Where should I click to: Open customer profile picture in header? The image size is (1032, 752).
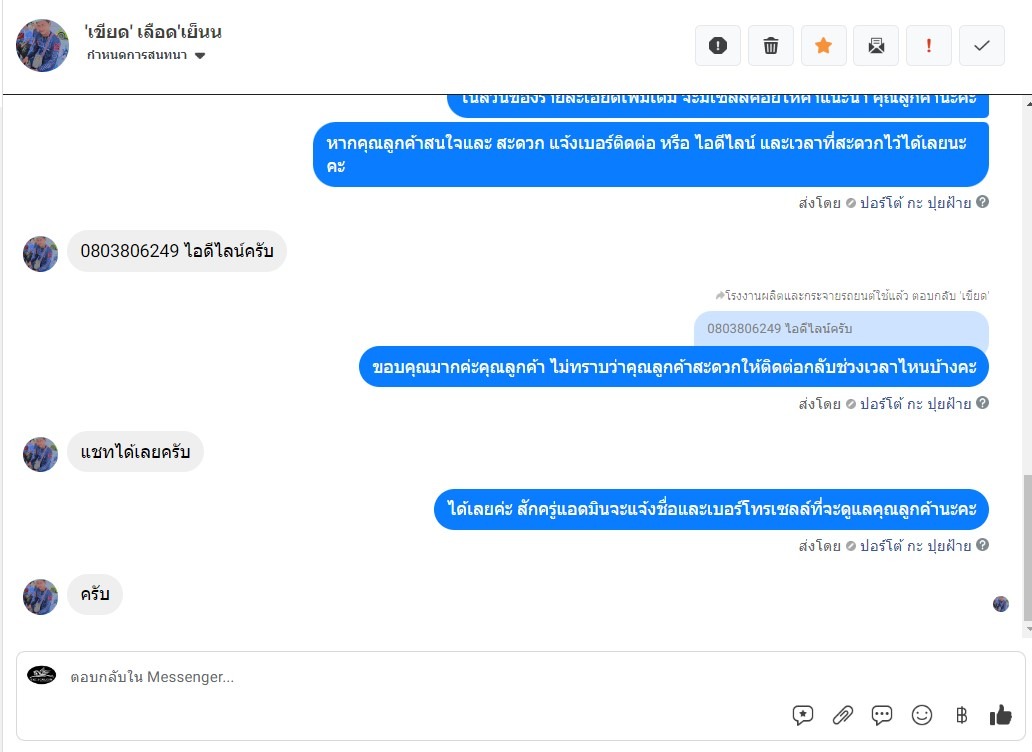pyautogui.click(x=42, y=45)
